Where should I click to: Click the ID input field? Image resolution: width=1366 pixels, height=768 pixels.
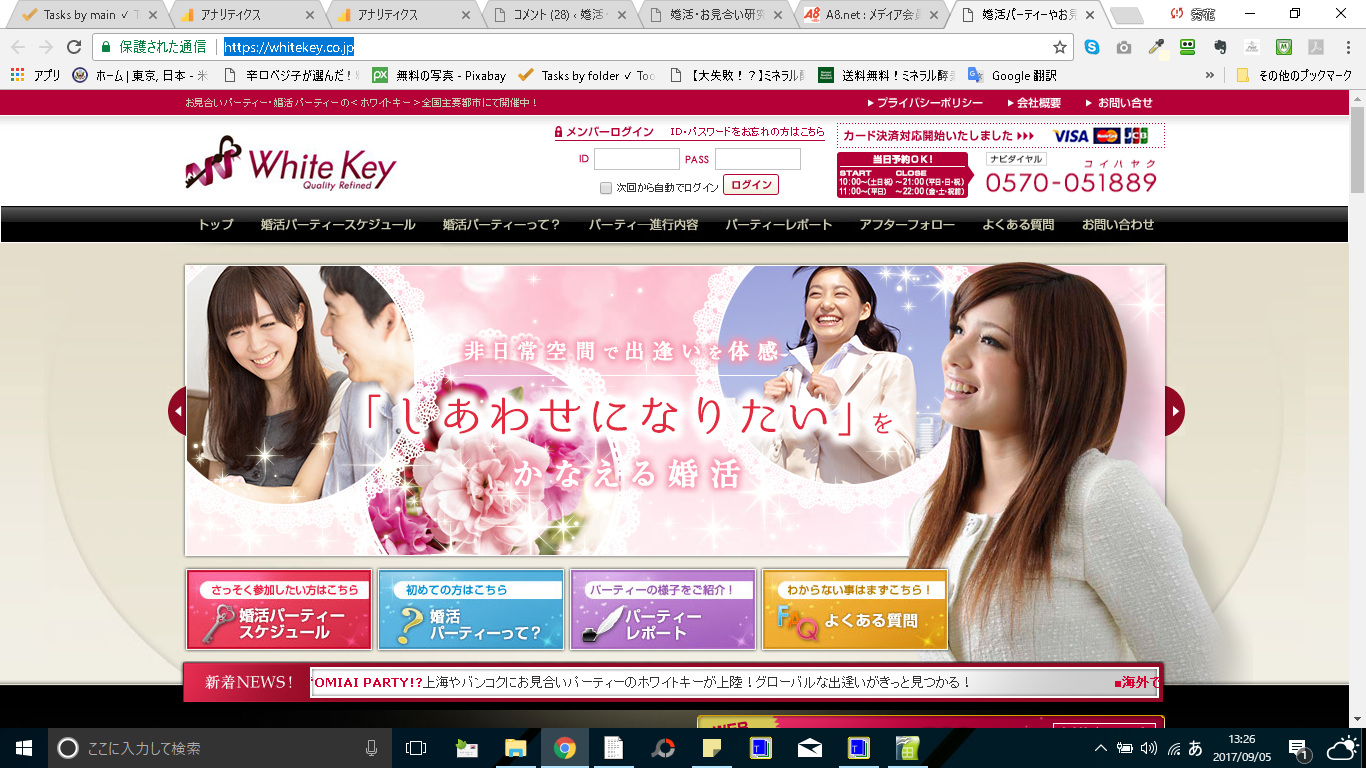point(636,159)
